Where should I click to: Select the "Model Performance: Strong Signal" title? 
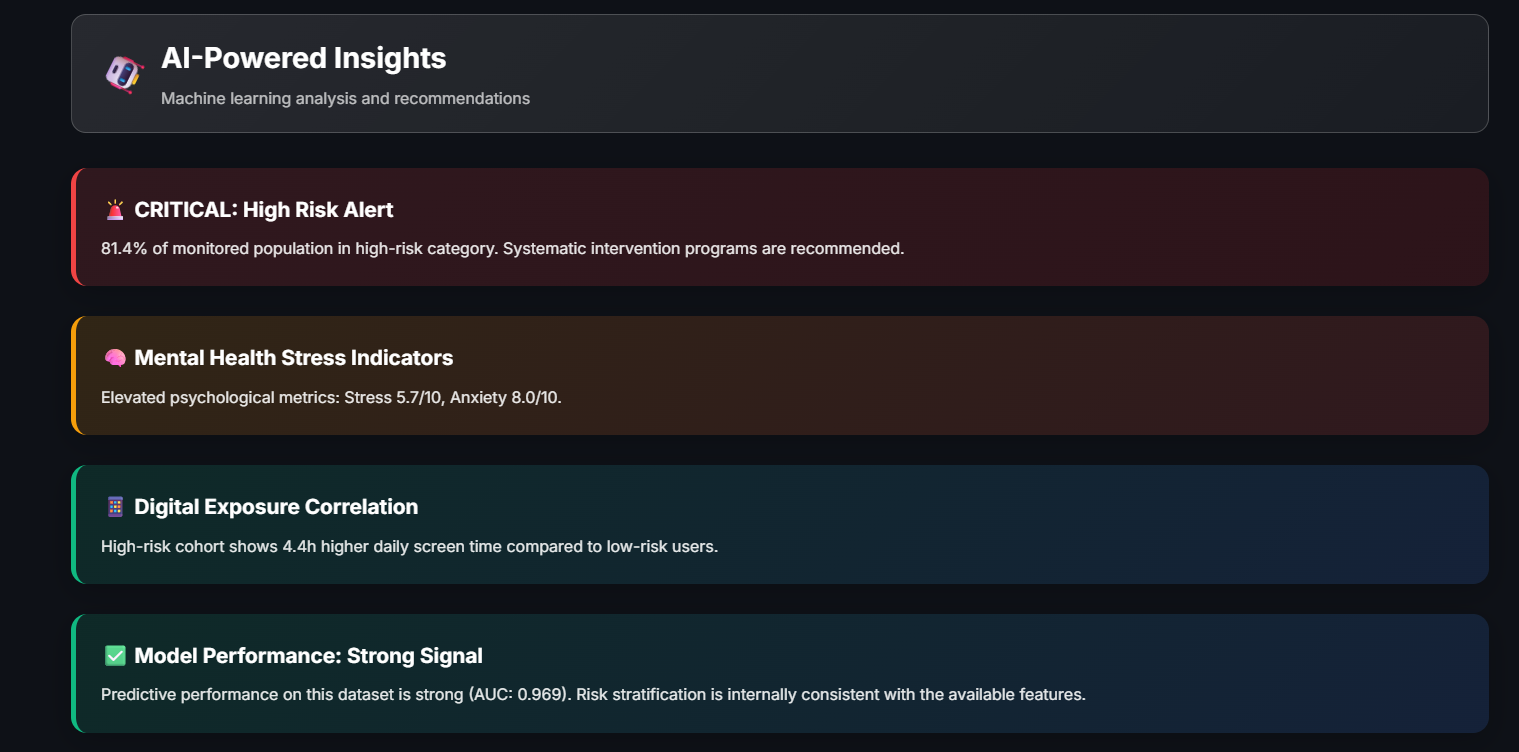click(308, 656)
